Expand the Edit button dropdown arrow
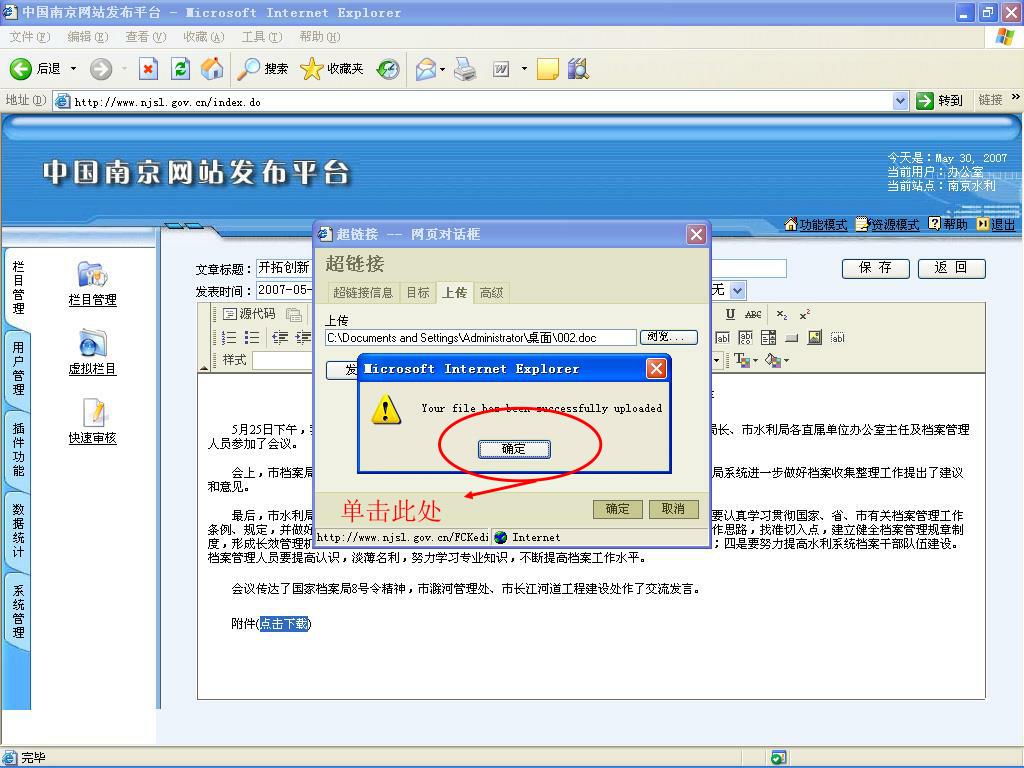The height and width of the screenshot is (768, 1024). pos(524,69)
